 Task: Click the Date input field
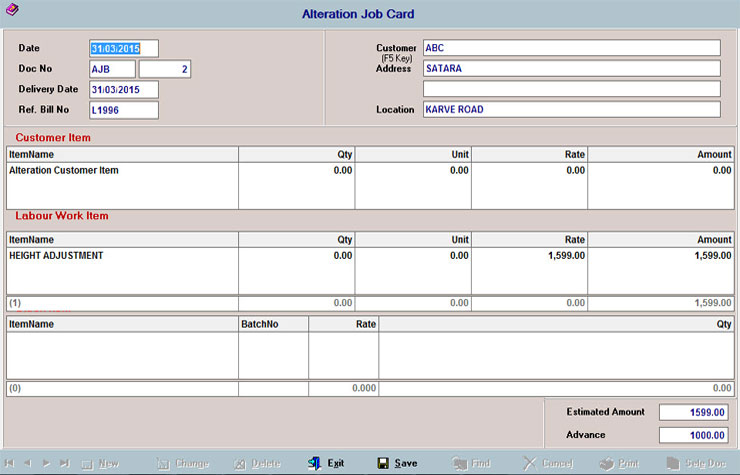coord(123,49)
